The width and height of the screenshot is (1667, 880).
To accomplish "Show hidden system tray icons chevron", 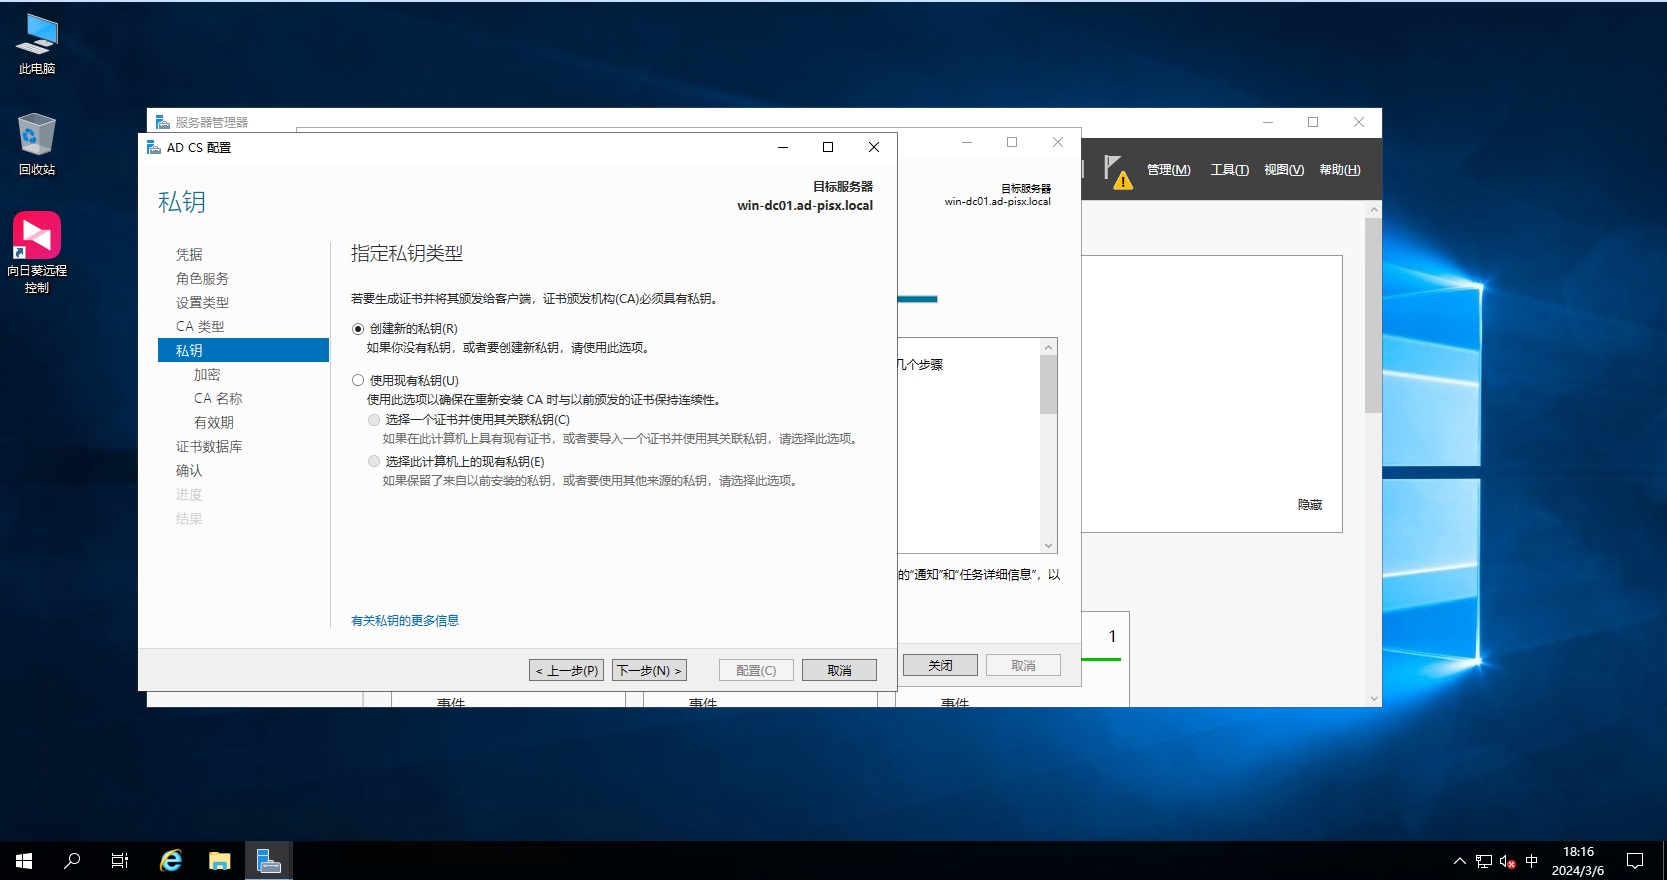I will pyautogui.click(x=1459, y=861).
